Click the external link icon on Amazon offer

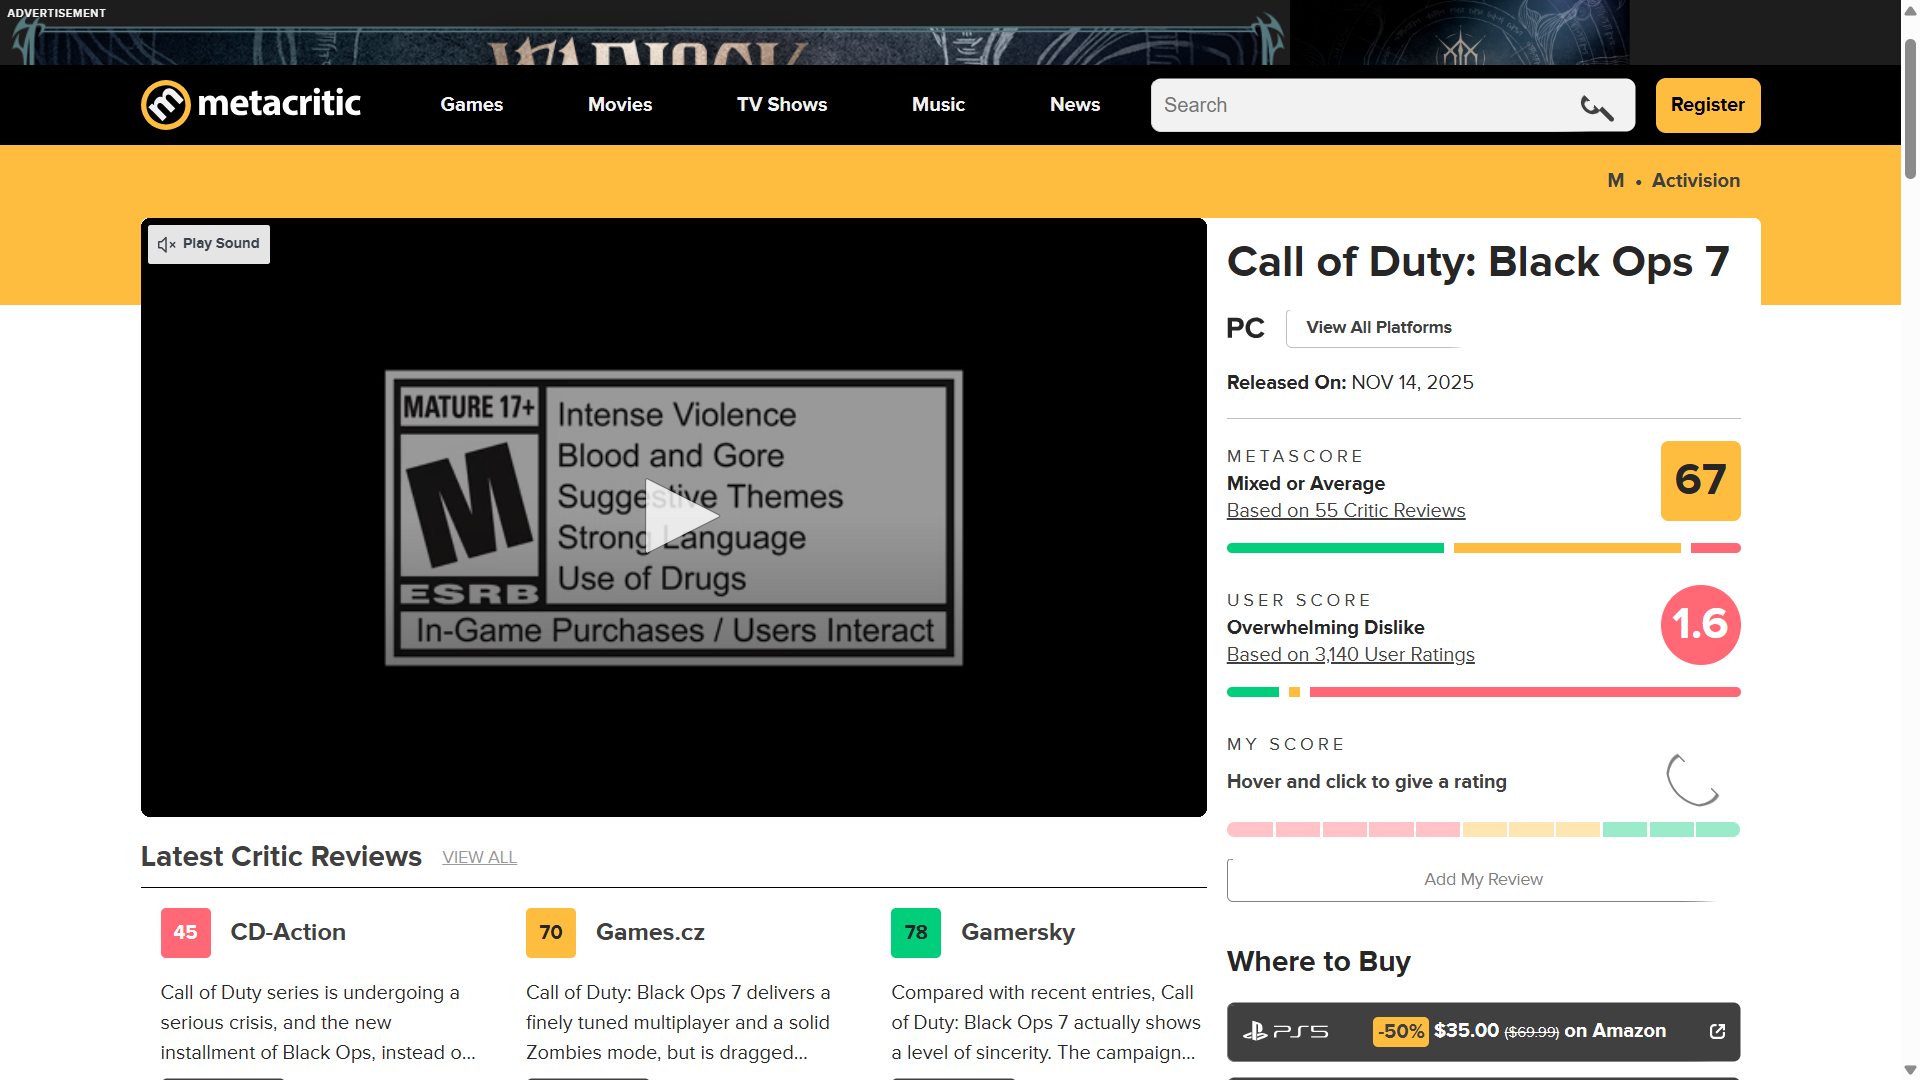click(1717, 1031)
